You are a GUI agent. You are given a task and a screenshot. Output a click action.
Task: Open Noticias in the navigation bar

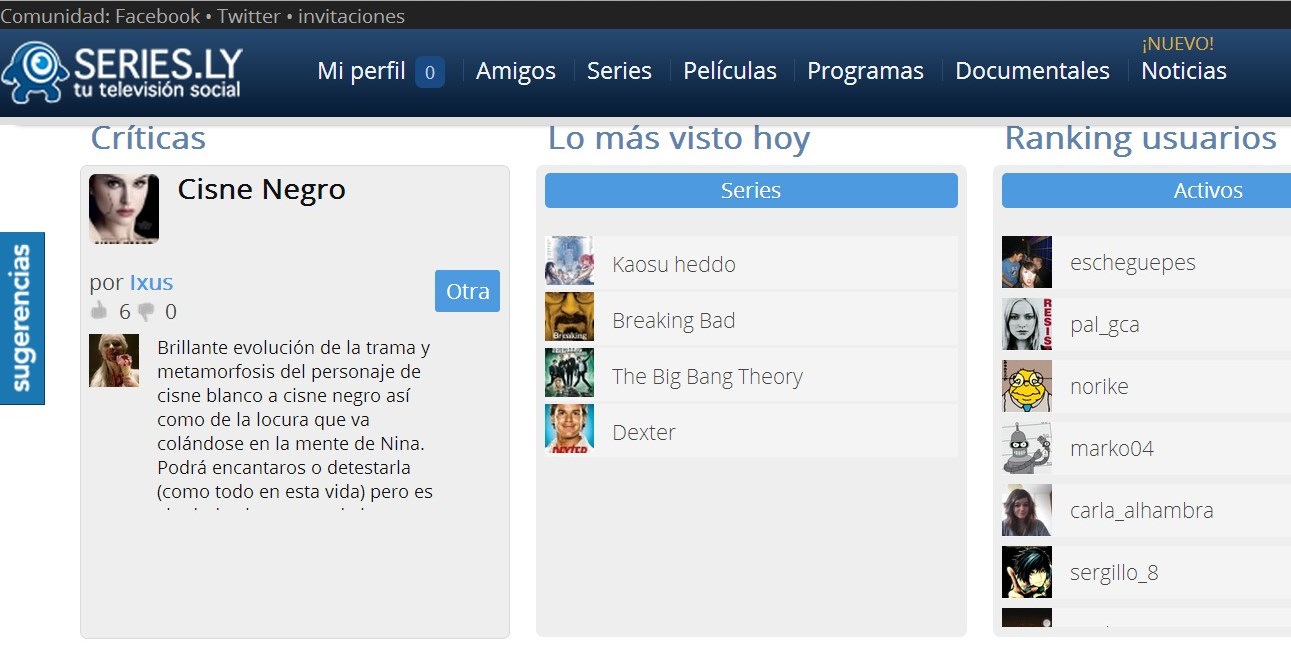click(1183, 71)
